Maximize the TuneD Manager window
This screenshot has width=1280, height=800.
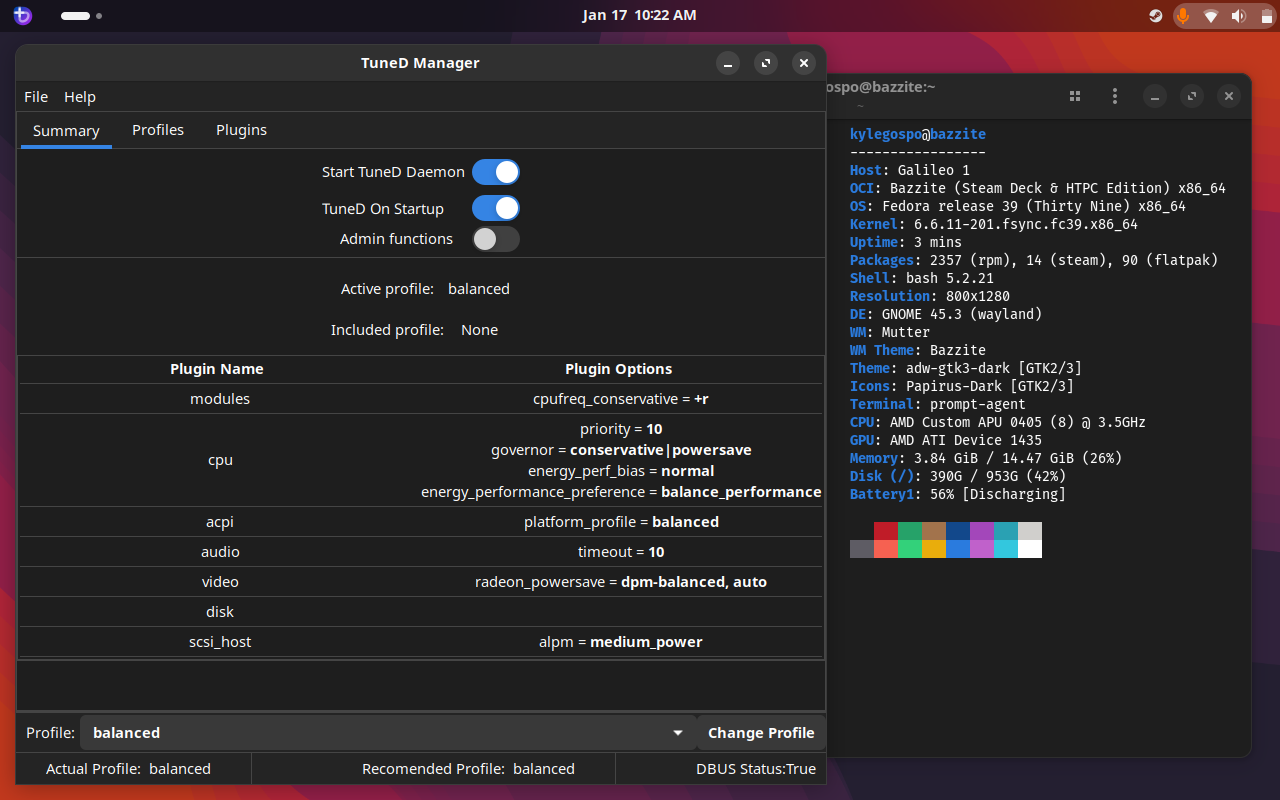tap(766, 63)
